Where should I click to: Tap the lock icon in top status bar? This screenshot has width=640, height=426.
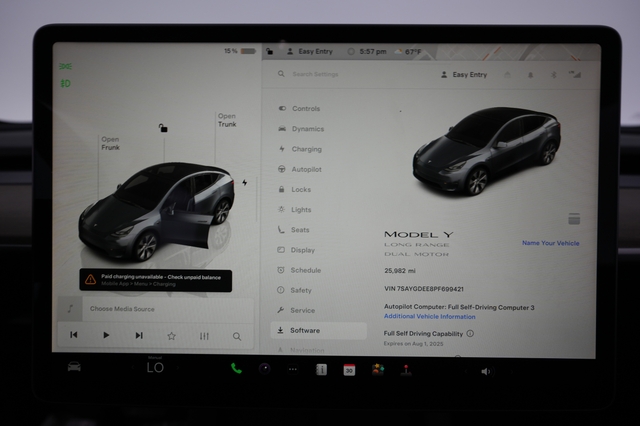click(x=269, y=51)
